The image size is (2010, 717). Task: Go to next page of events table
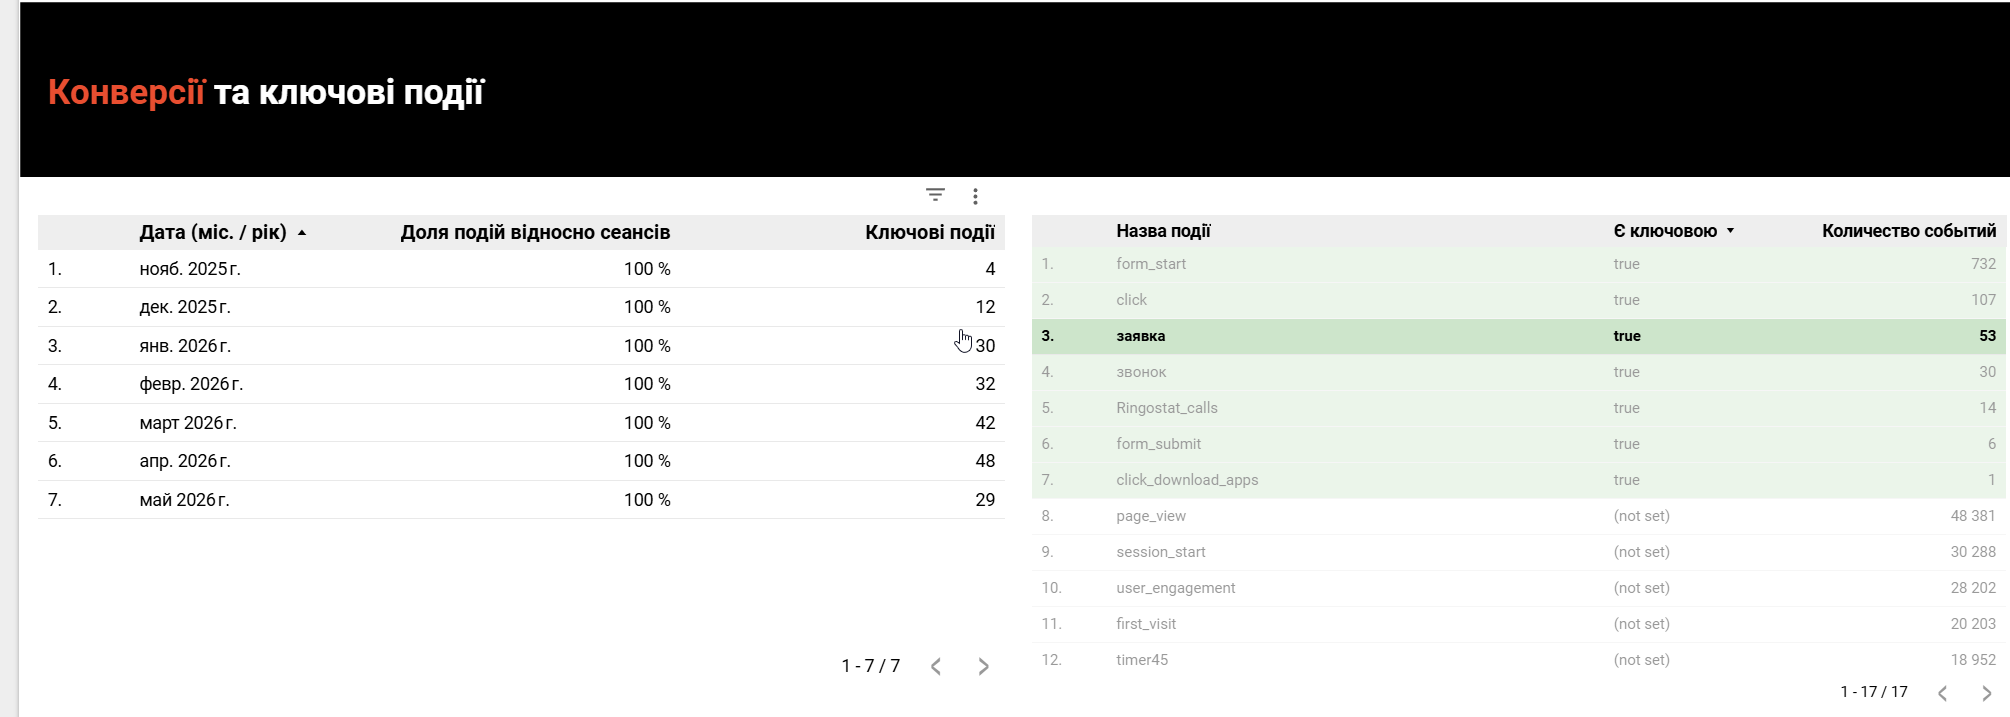[1986, 693]
